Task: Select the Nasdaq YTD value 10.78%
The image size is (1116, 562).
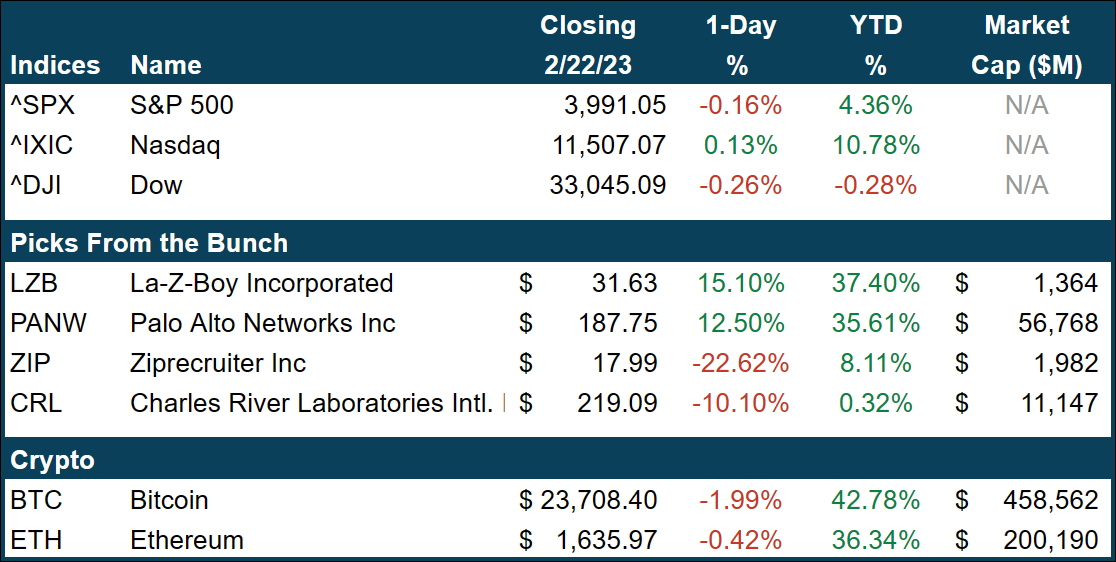Action: pos(876,145)
